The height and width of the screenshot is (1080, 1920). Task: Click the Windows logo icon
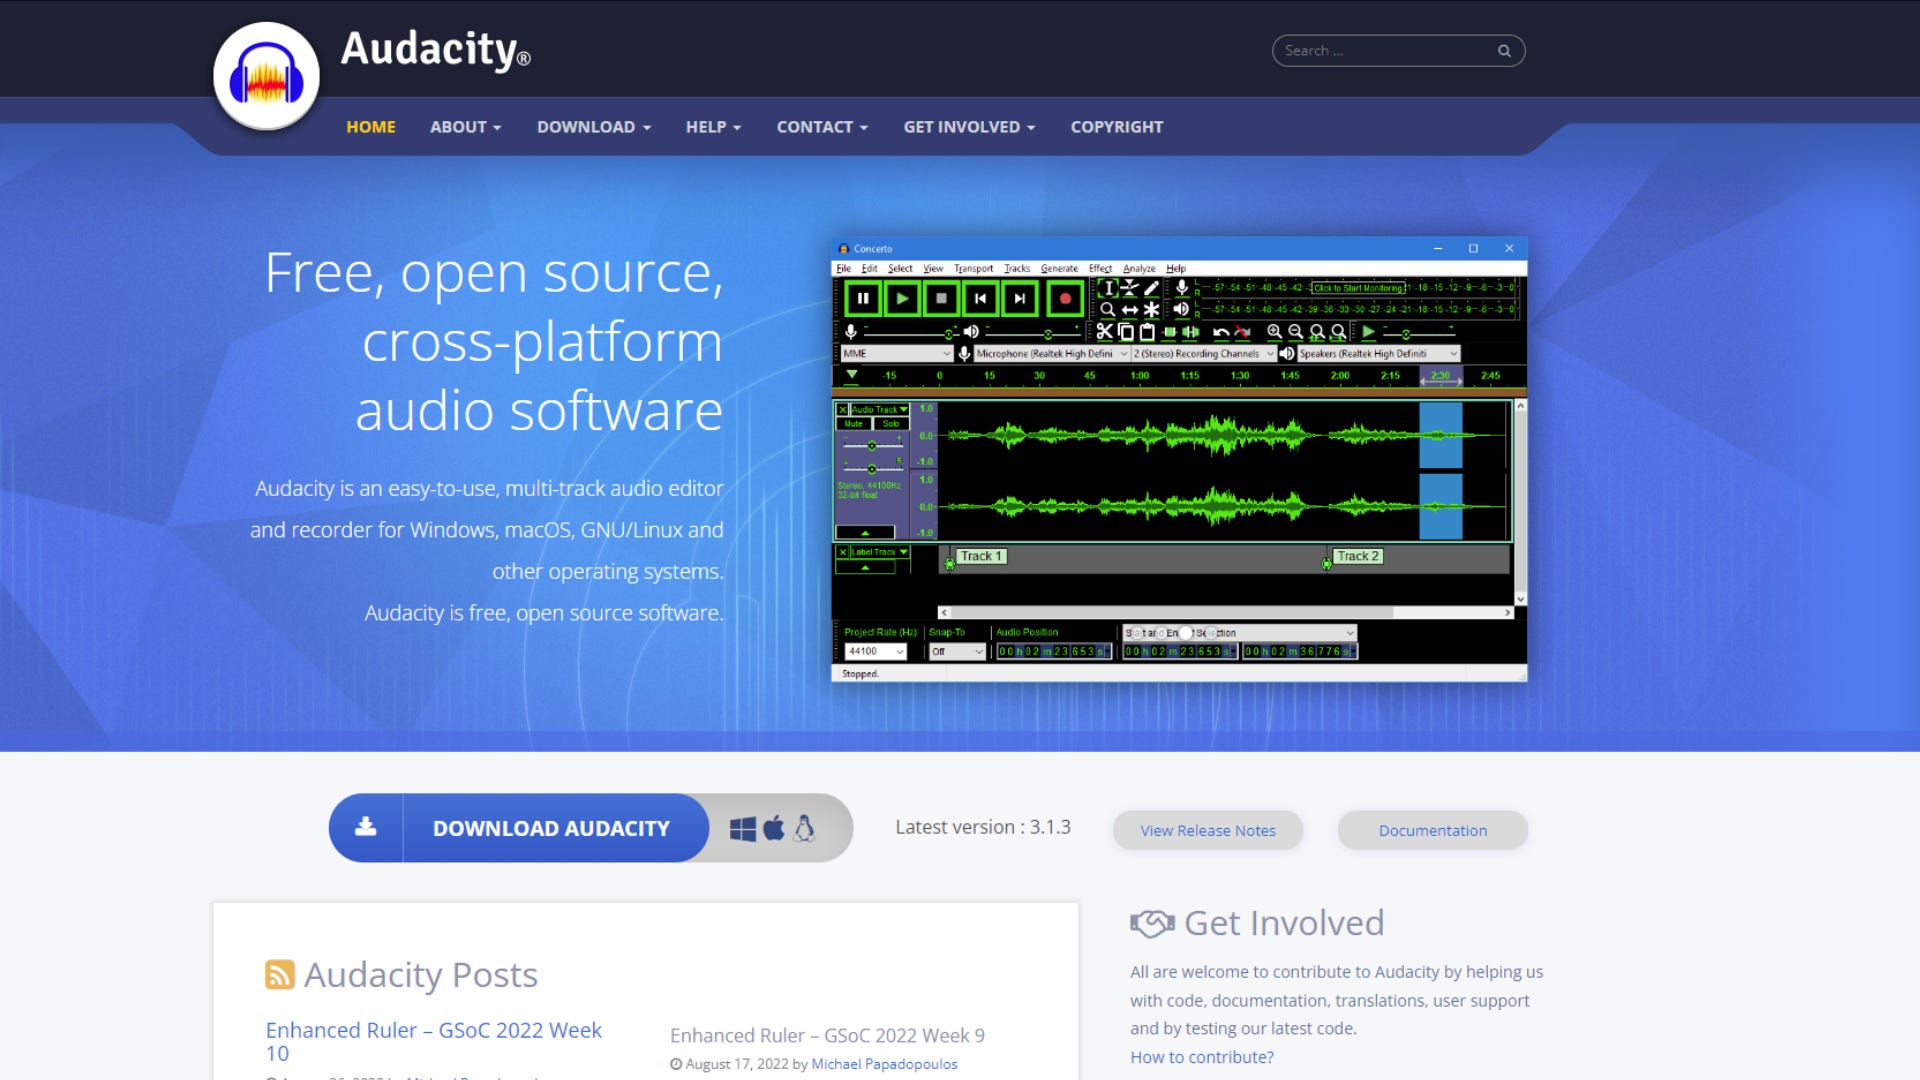(x=743, y=829)
